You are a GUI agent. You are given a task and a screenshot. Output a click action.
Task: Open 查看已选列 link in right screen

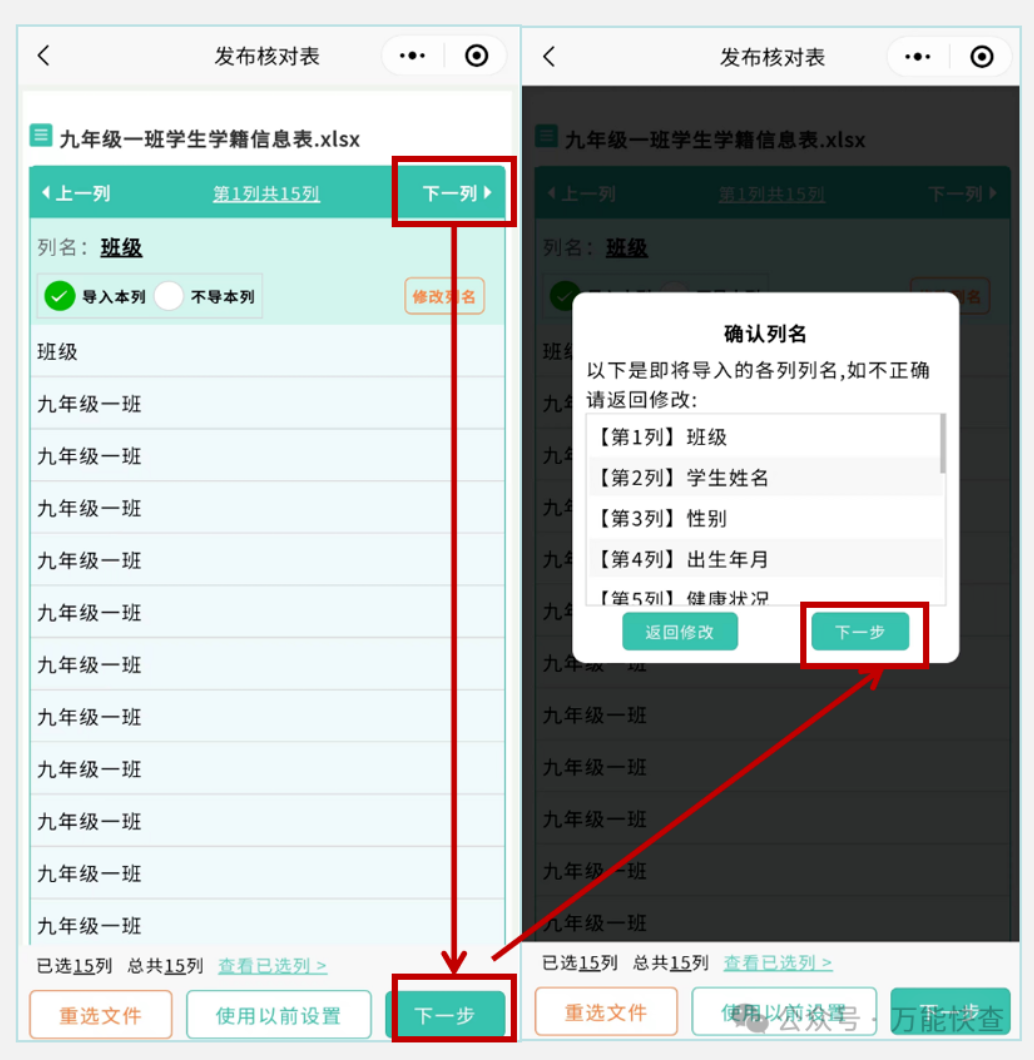778,963
